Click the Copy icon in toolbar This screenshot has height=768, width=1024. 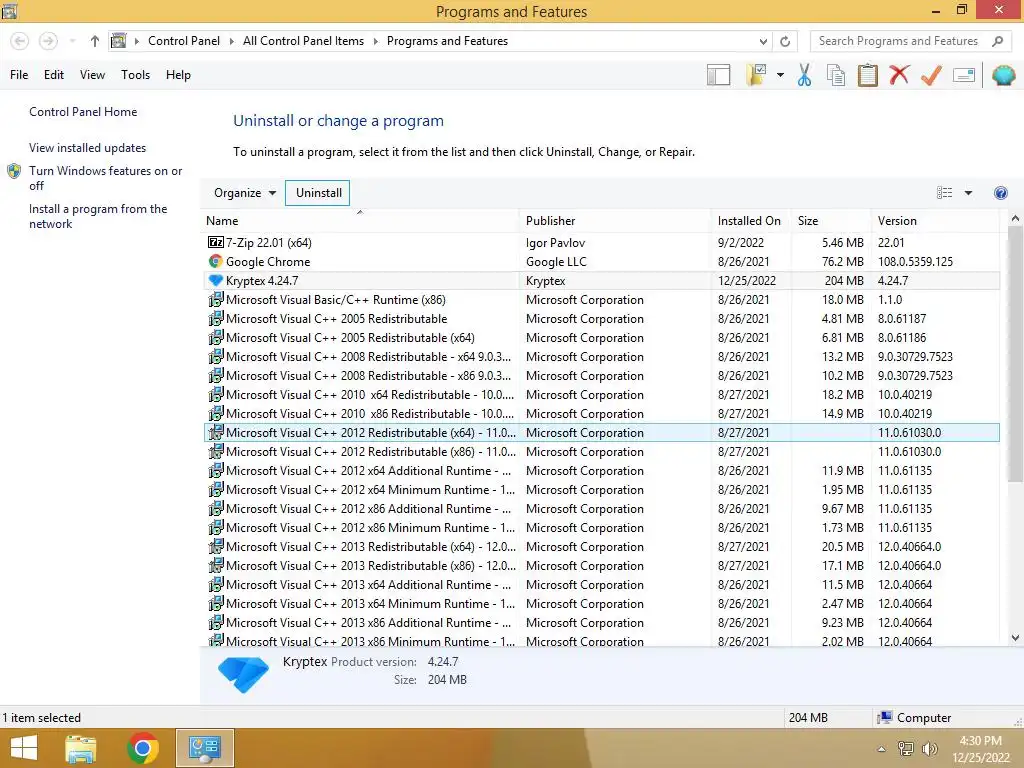click(835, 75)
